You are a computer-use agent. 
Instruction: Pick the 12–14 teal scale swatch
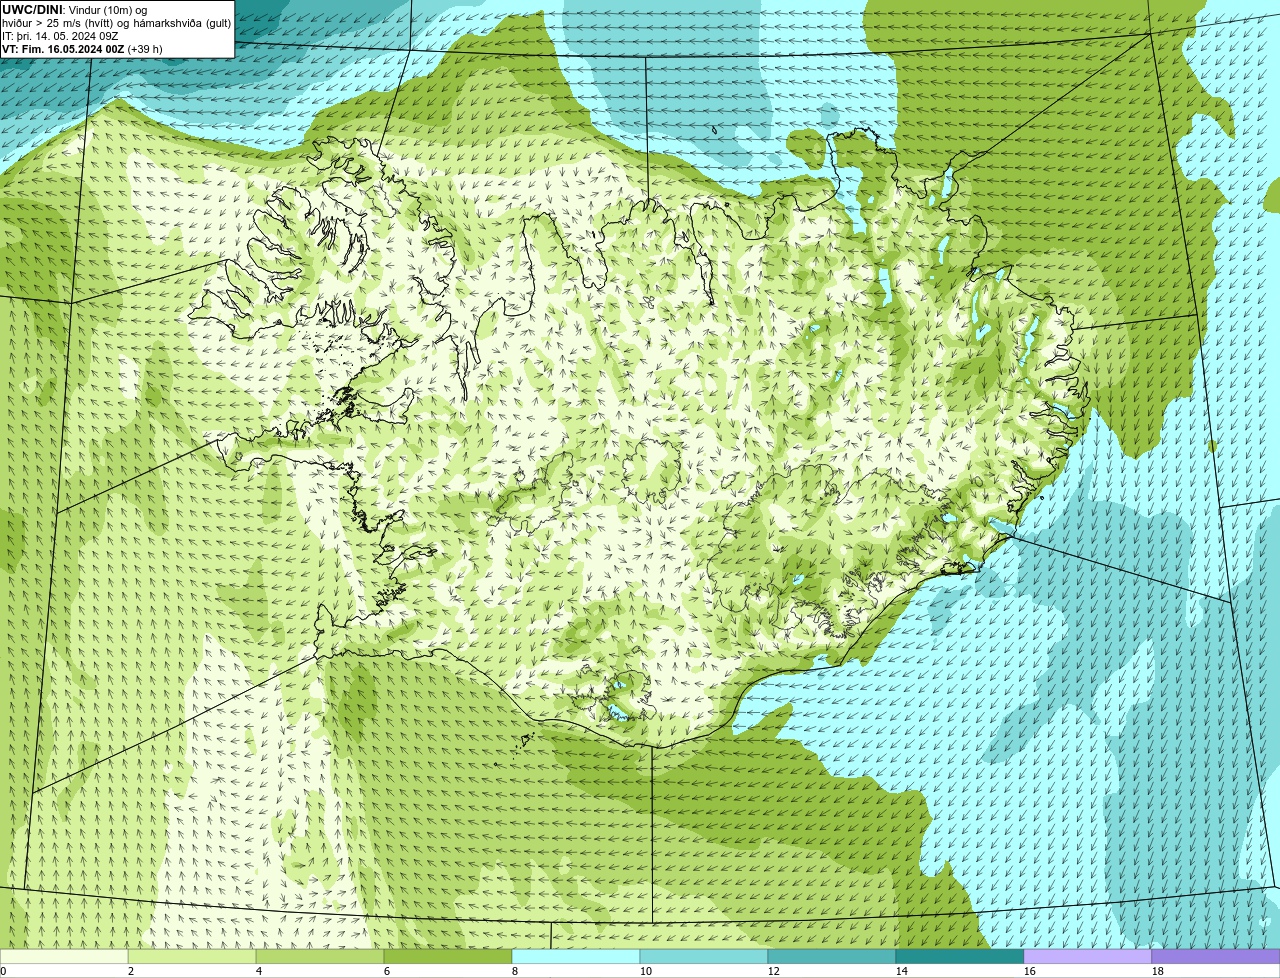tap(832, 957)
